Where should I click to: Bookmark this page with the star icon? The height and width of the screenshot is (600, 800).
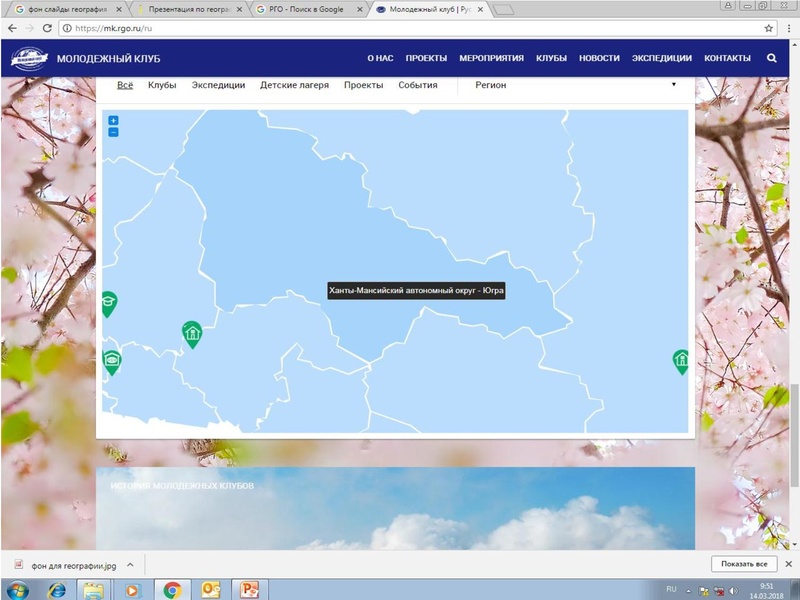pos(768,29)
